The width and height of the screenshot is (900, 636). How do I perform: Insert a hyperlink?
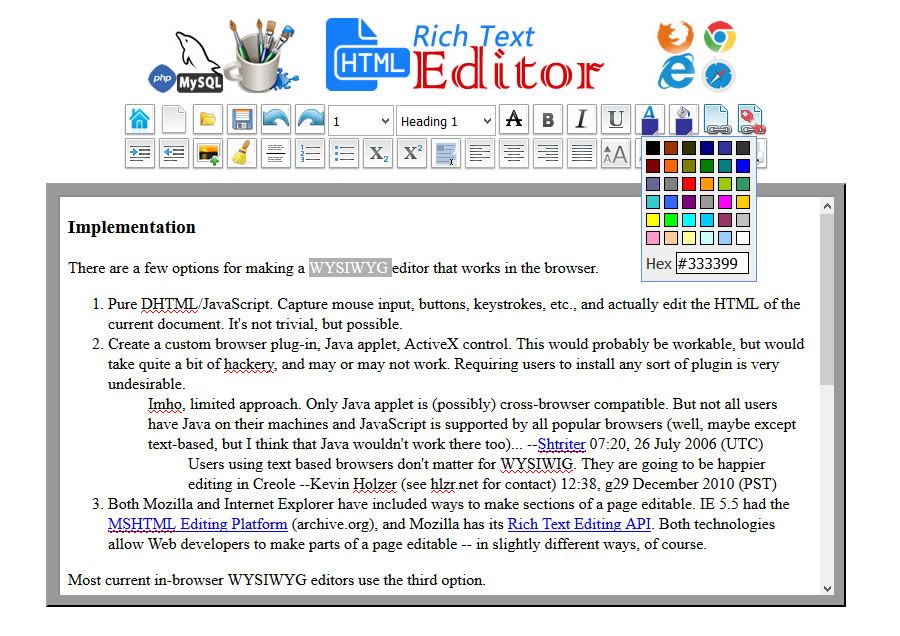click(717, 119)
